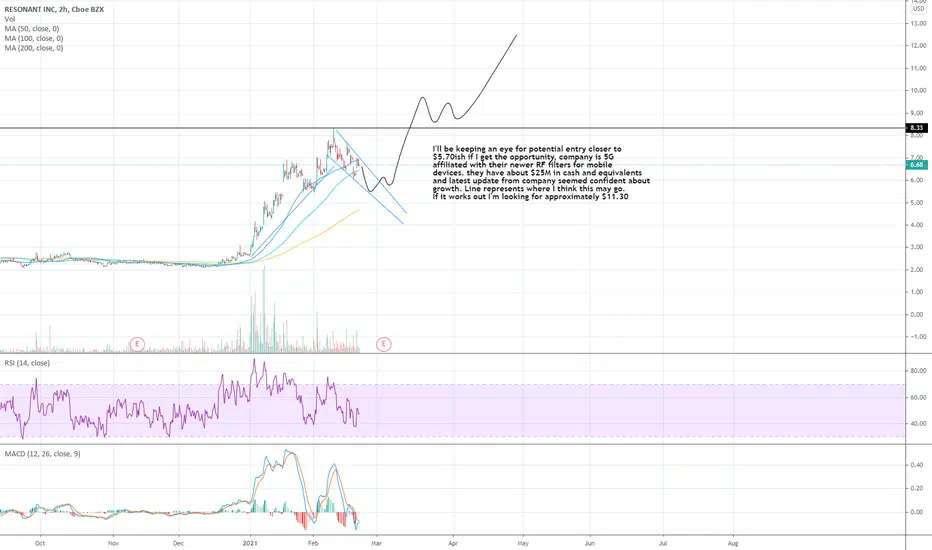
Task: Click the Jul label on time axis
Action: (x=663, y=543)
